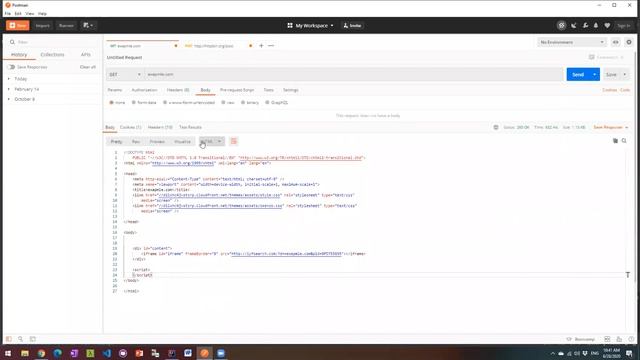Switch to the APIs sidebar tab
The image size is (640, 360).
(x=86, y=55)
